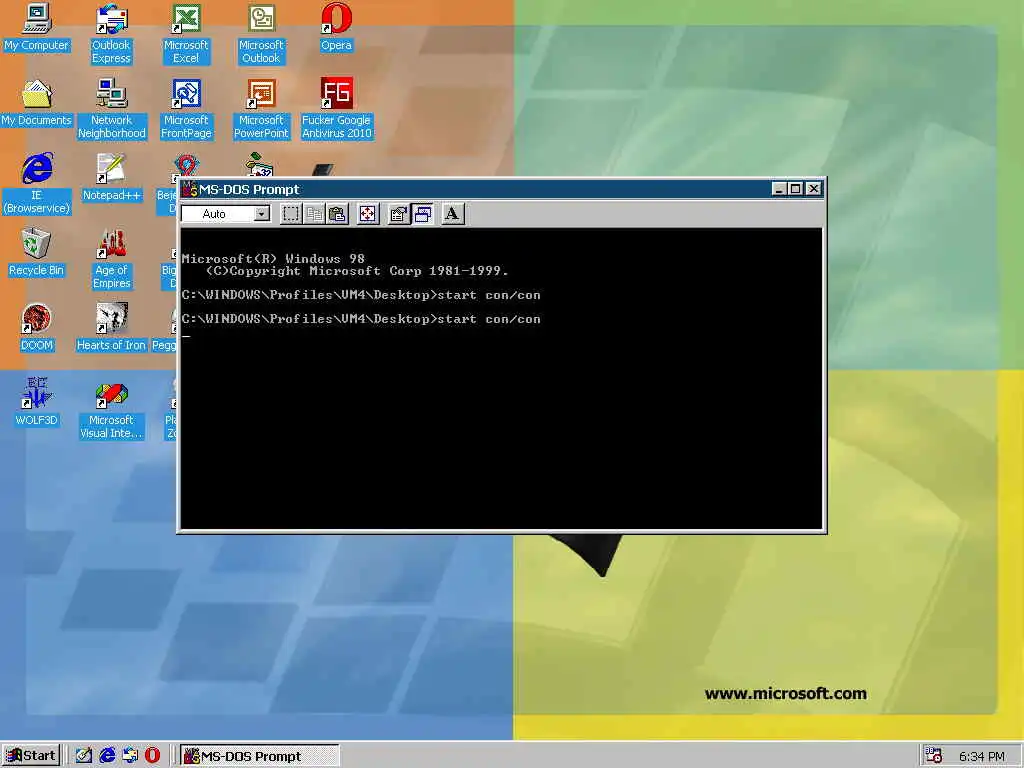Launch Opera from the quick launch bar
This screenshot has height=768, width=1024.
tap(152, 756)
